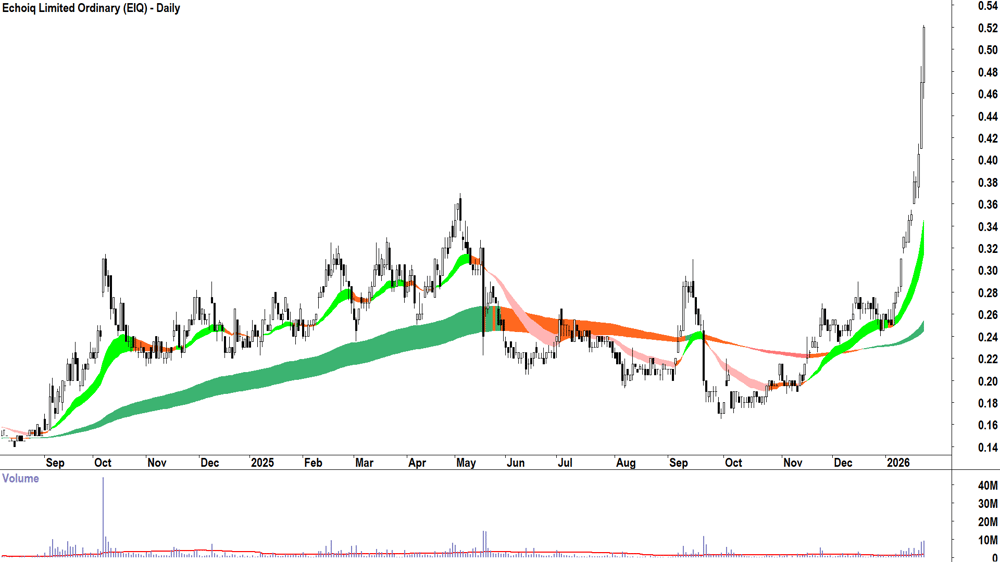1000x562 pixels.
Task: Click the May 2025 price peak candle
Action: (460, 214)
